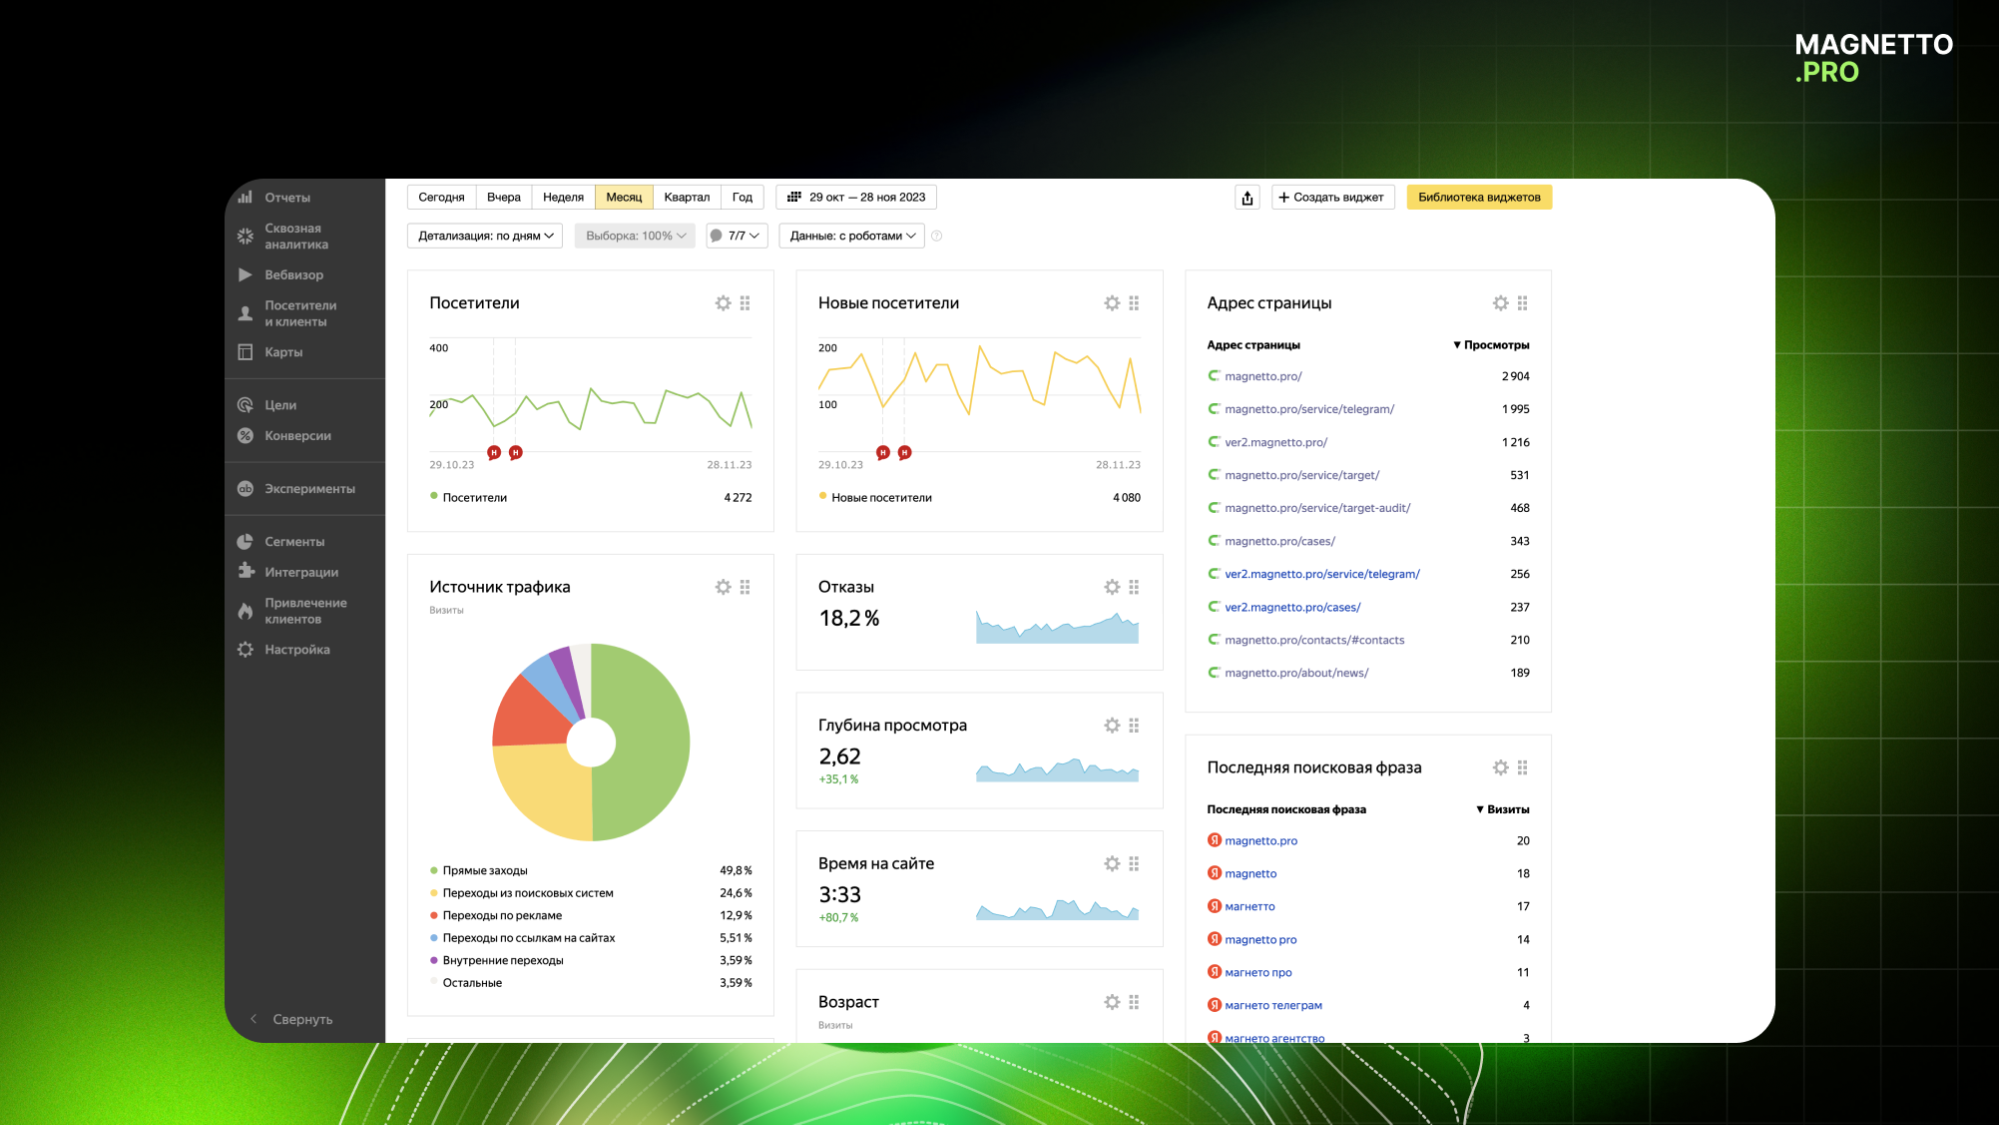
Task: Open Сквозная аналитика in the sidebar
Action: [x=296, y=236]
